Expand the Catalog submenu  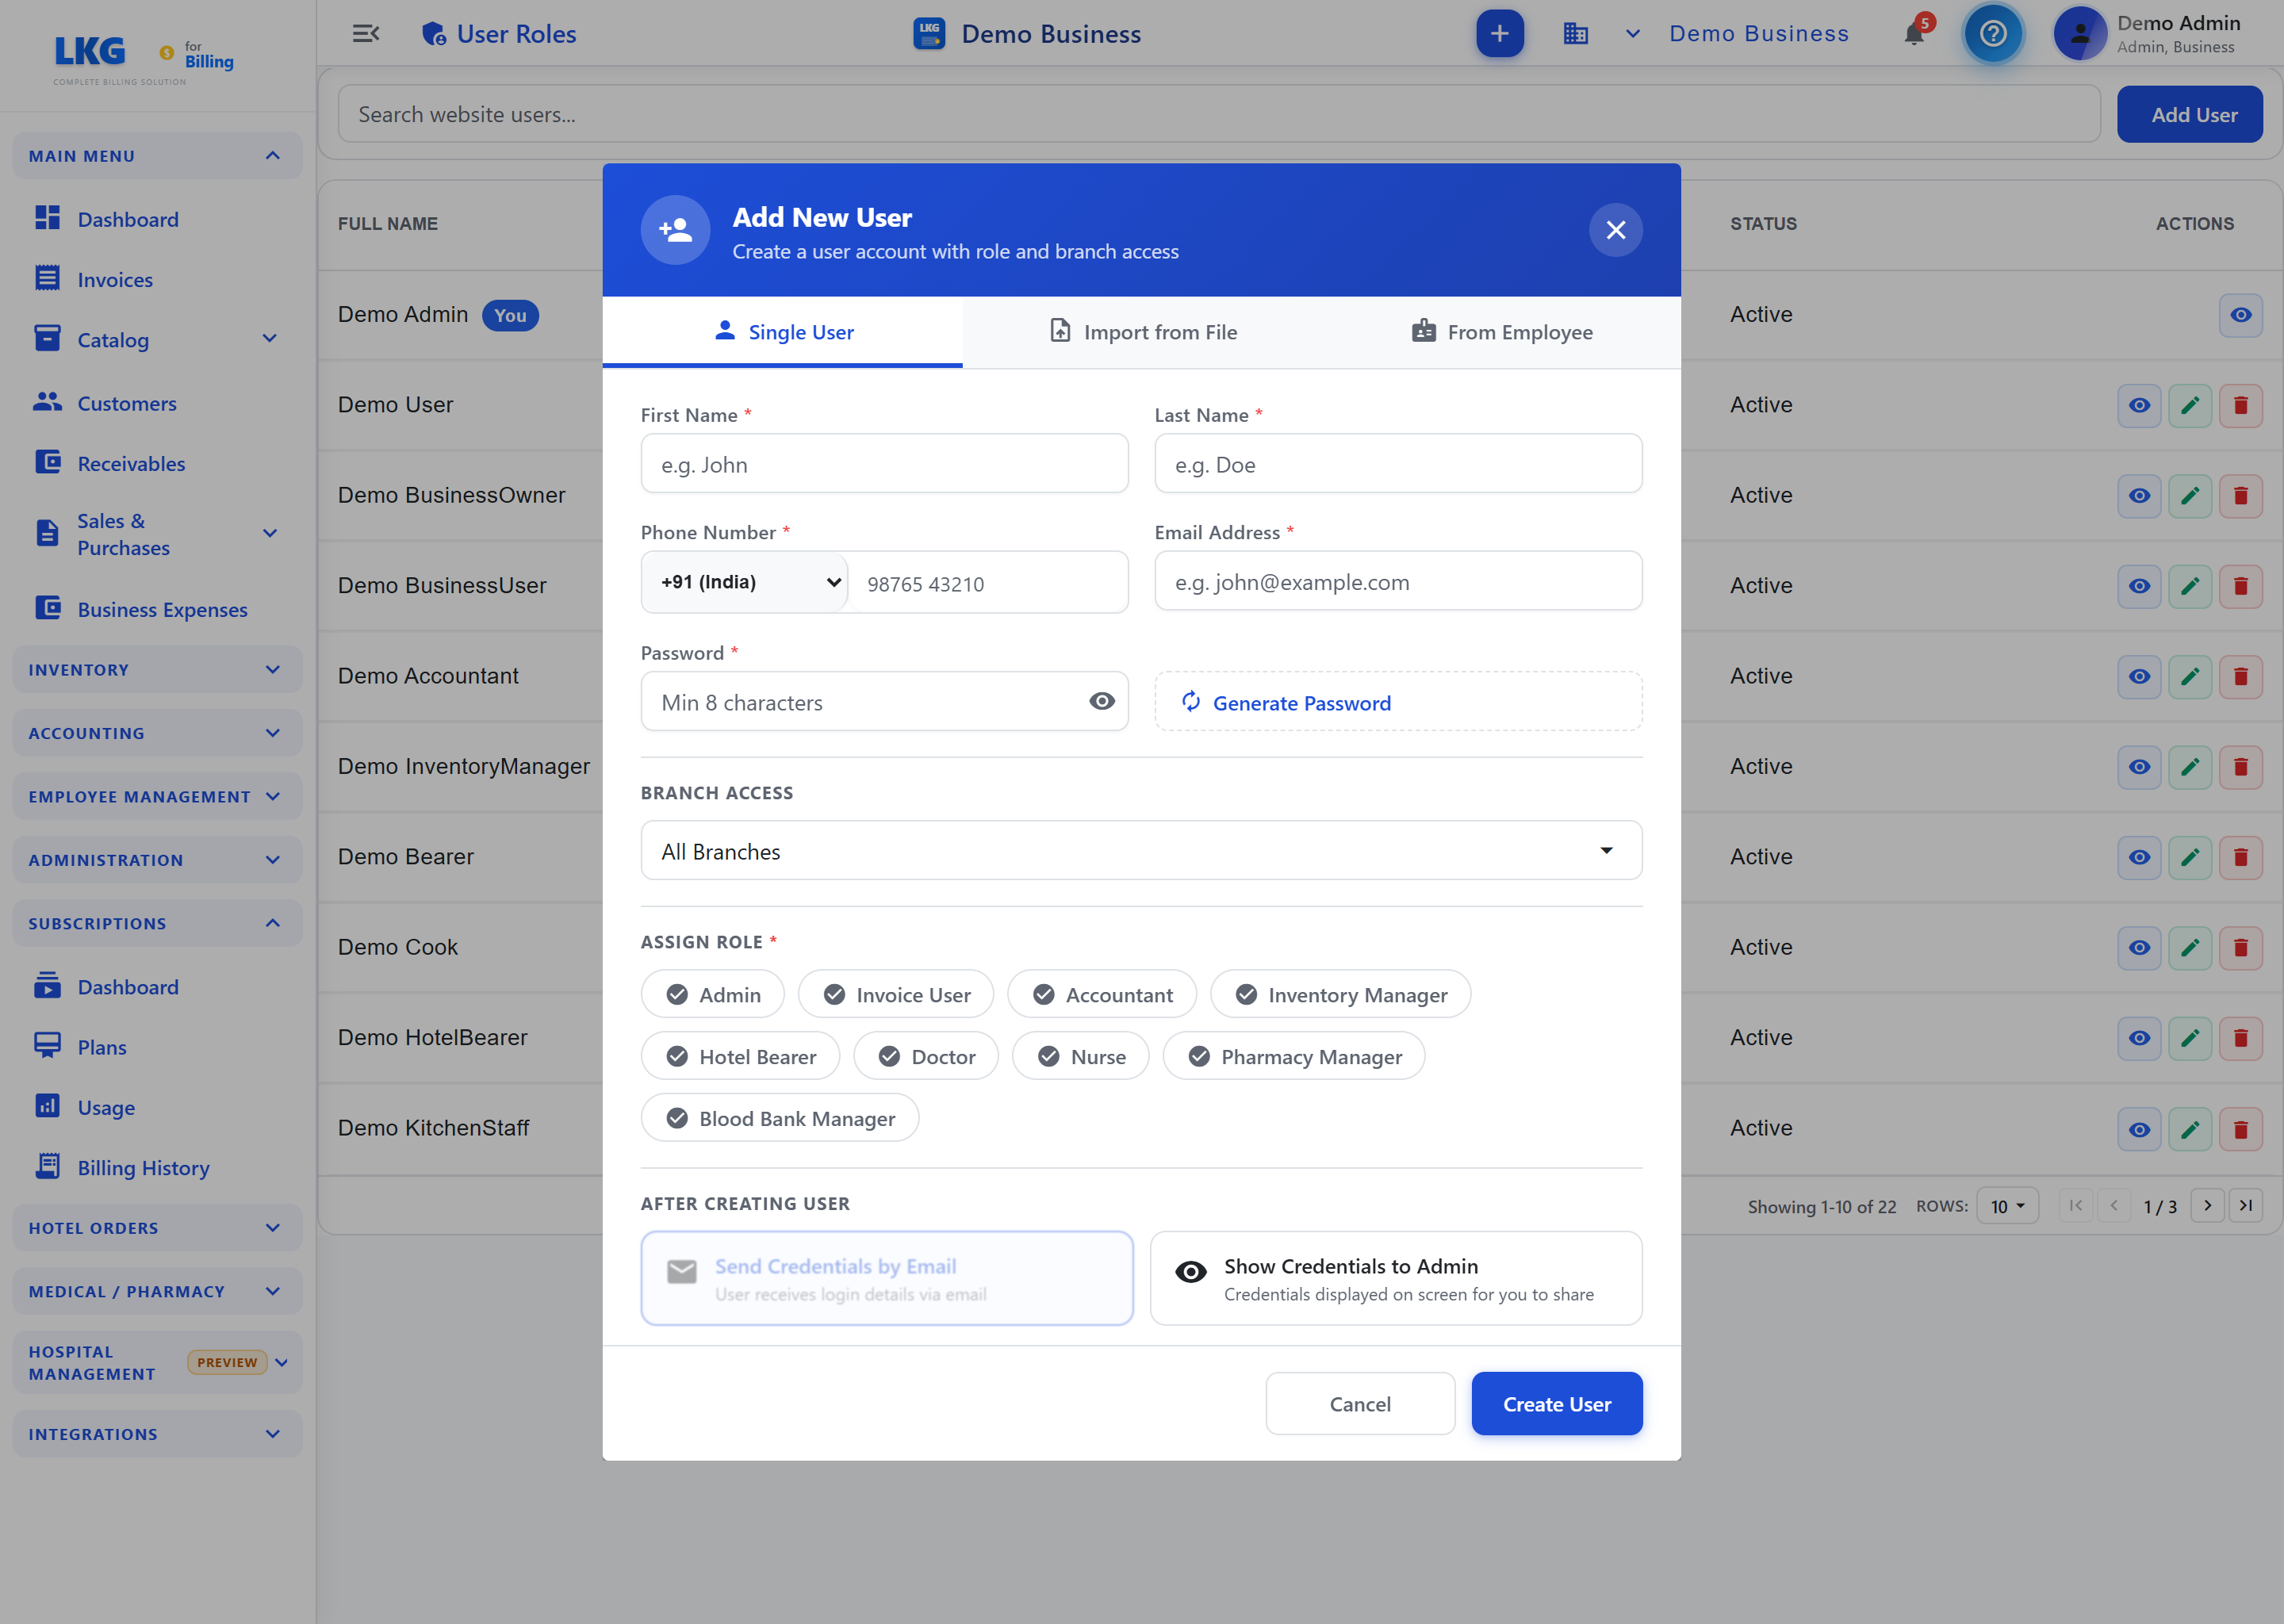coord(269,339)
